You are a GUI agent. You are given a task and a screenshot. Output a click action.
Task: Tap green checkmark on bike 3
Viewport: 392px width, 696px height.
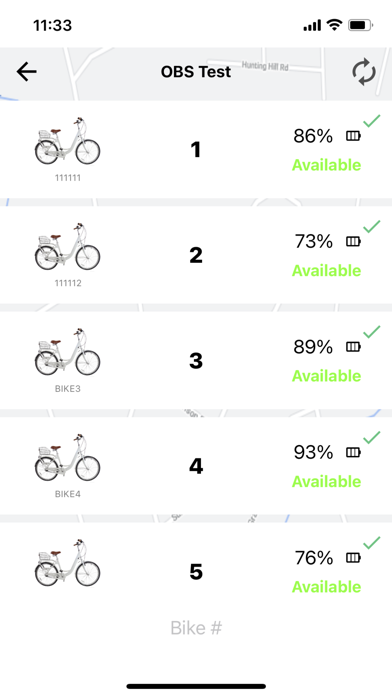[x=372, y=332]
